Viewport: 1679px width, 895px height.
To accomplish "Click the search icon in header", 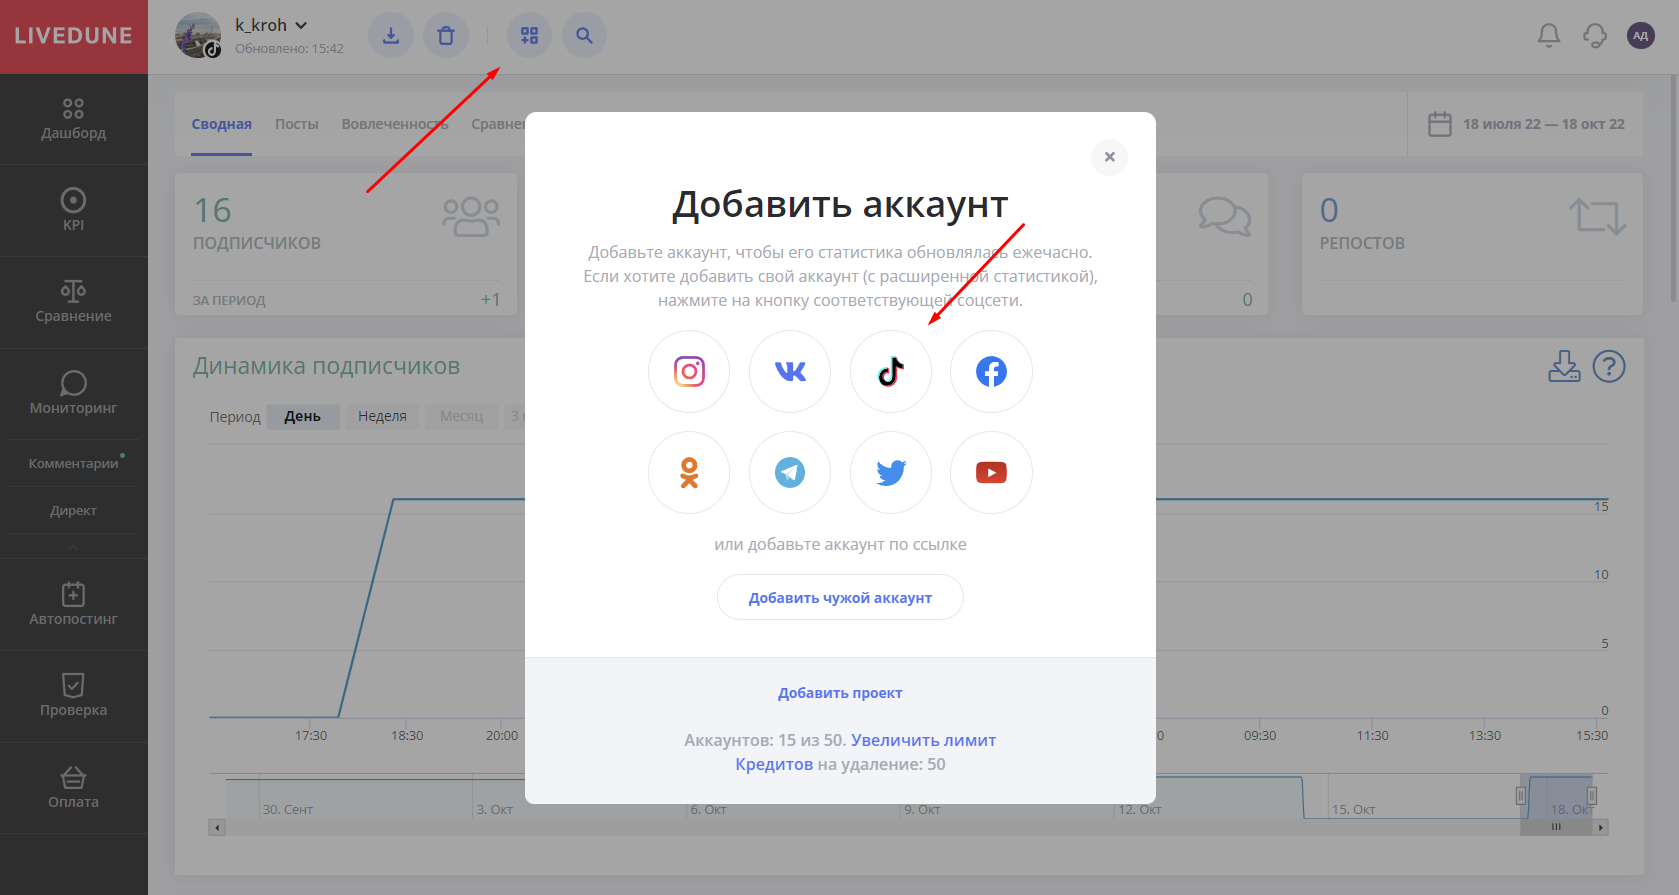I will click(x=584, y=36).
